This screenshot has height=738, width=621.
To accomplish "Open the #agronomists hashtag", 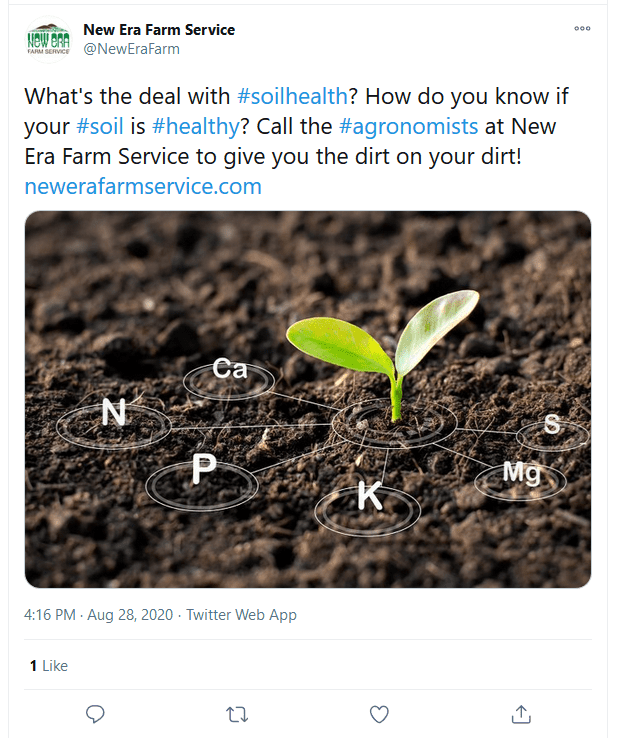I will click(409, 127).
